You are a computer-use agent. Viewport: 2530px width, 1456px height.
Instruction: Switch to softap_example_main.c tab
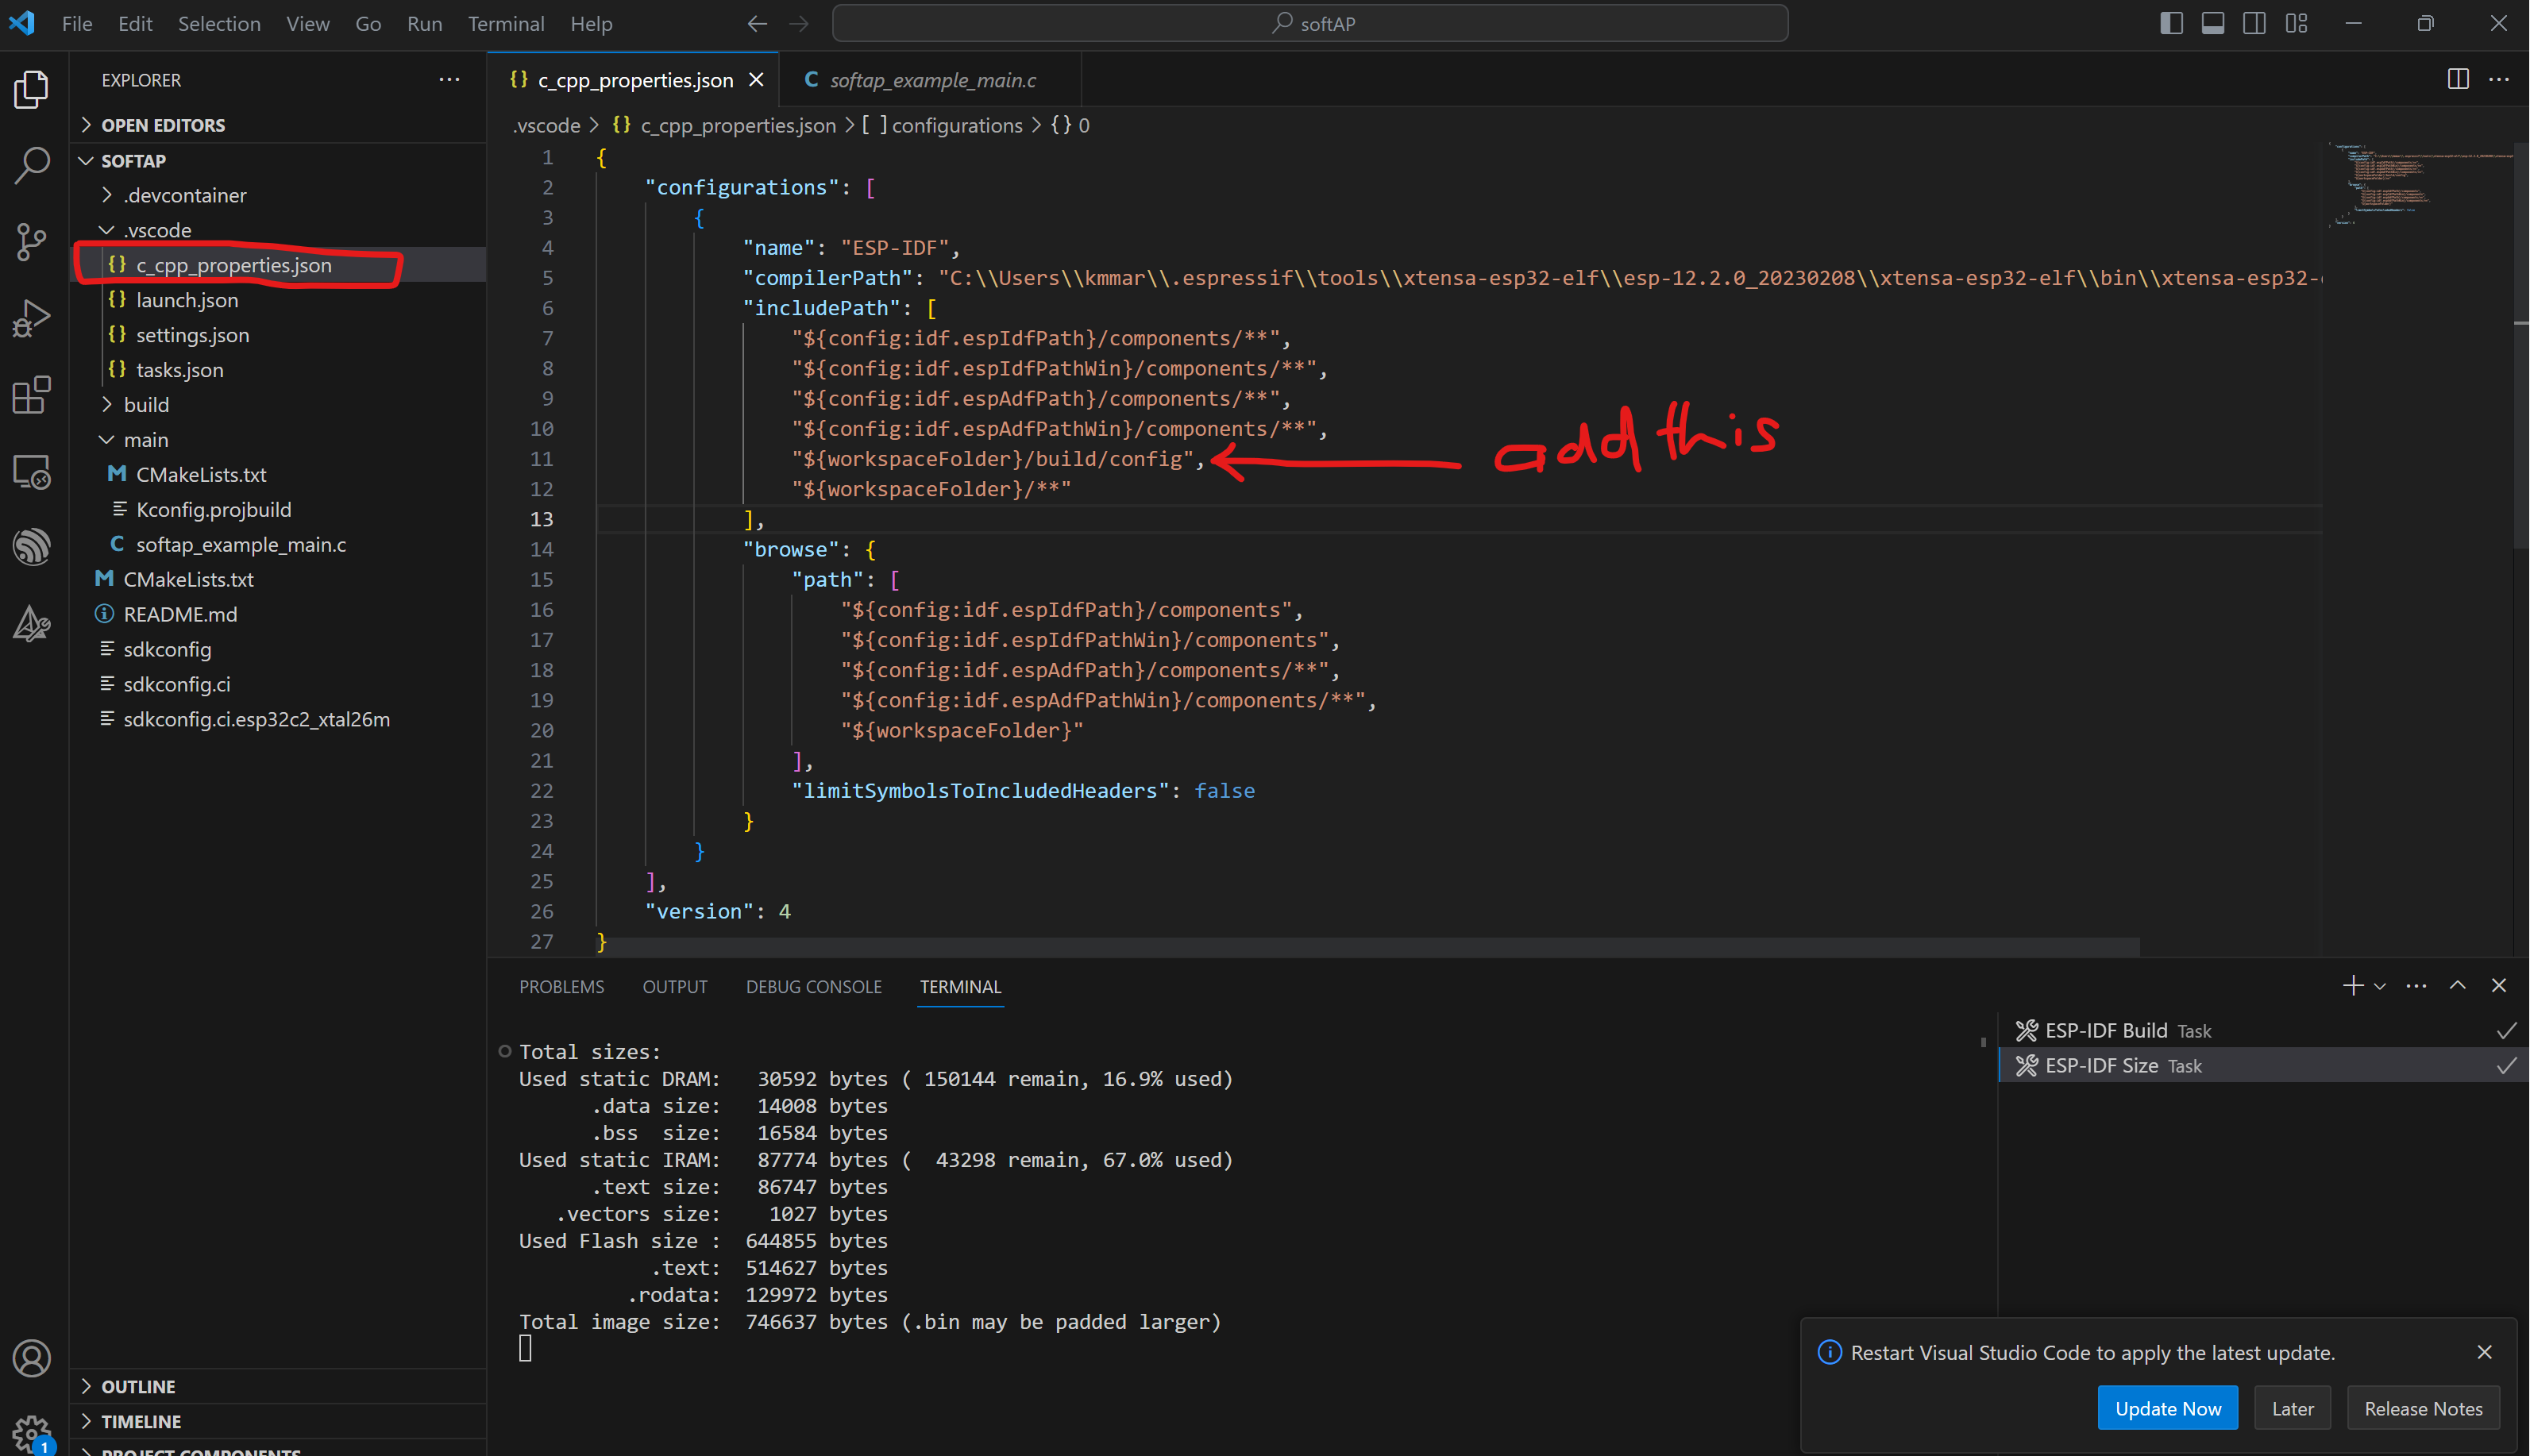pos(930,80)
